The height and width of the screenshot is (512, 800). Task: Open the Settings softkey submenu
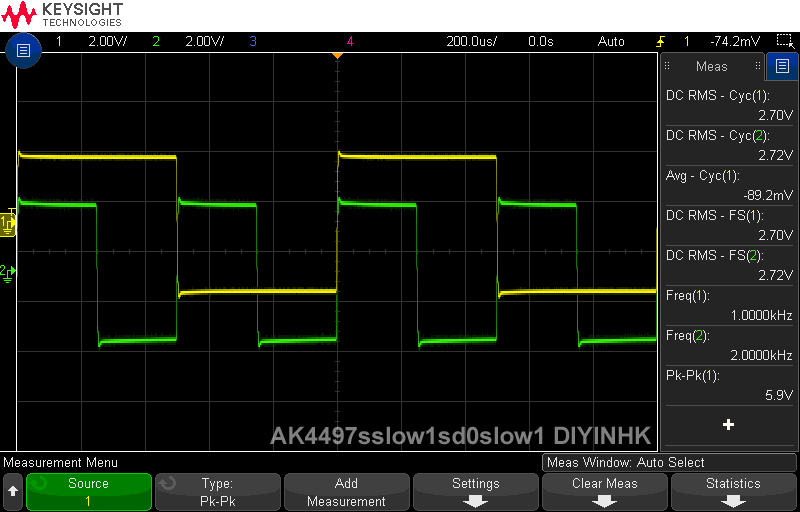476,492
